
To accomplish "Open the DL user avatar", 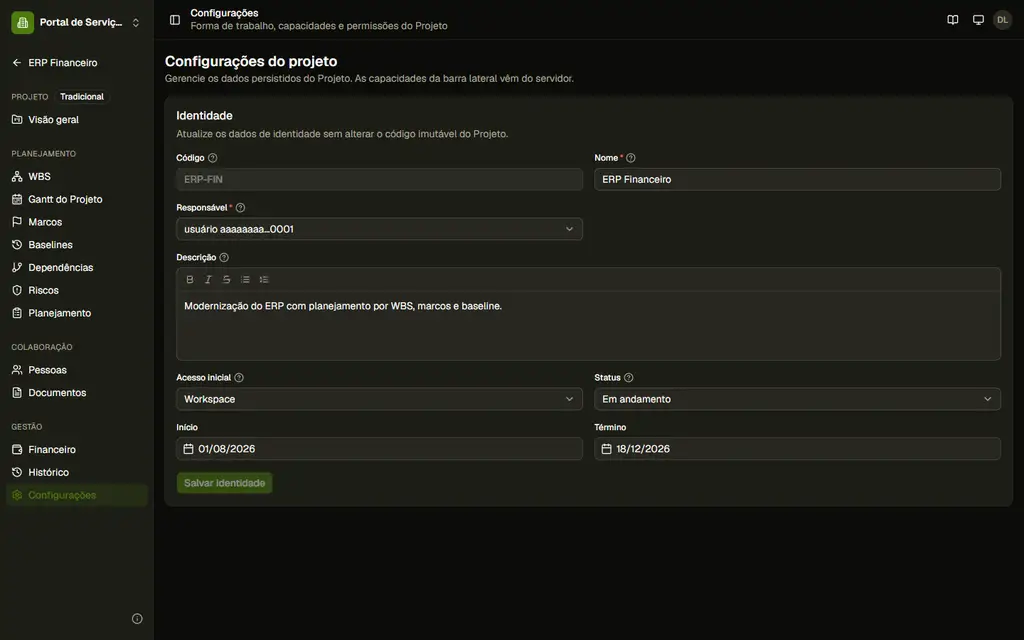I will [1002, 20].
